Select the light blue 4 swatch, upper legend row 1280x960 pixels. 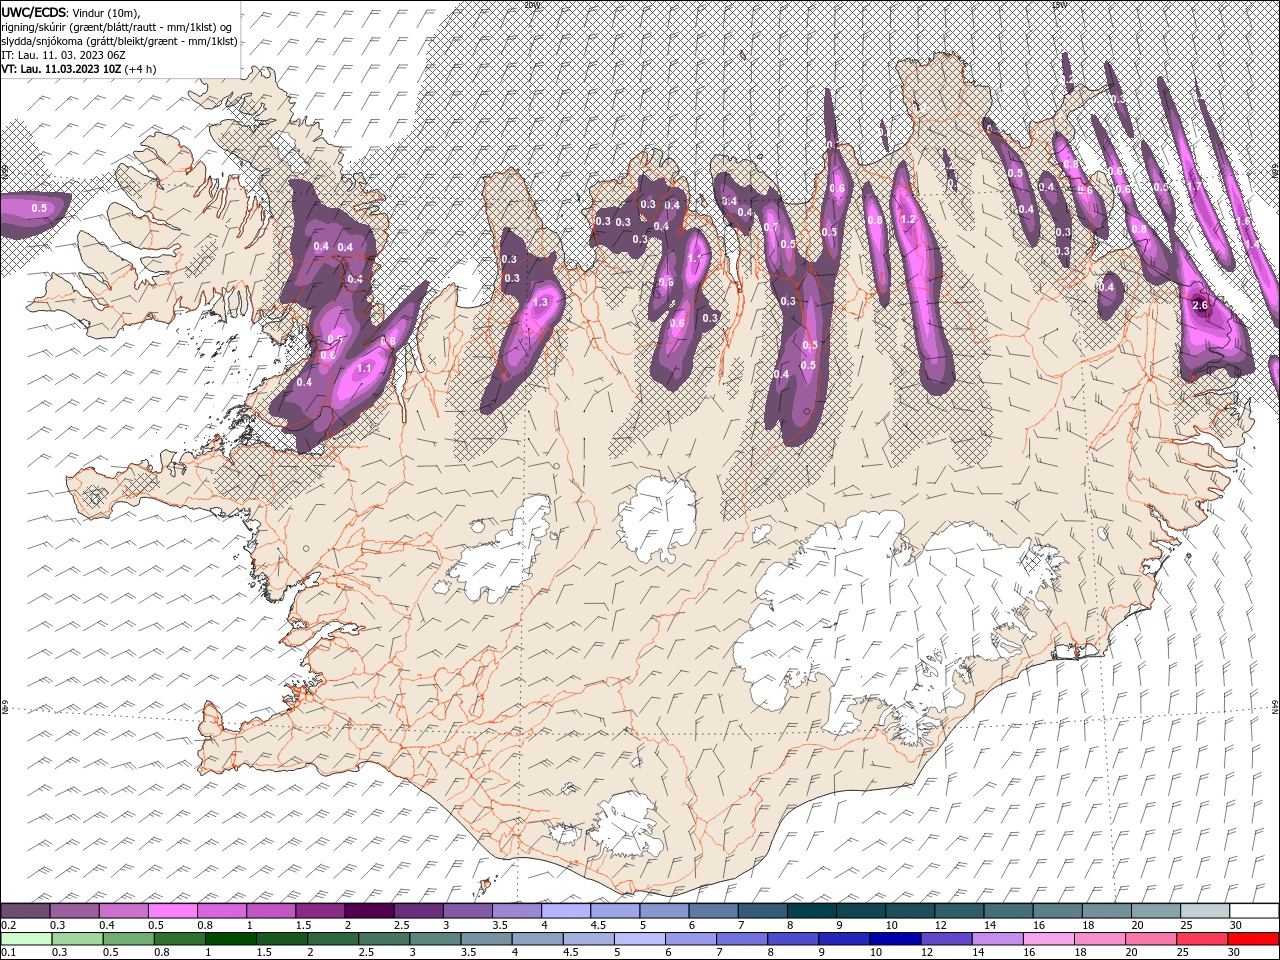(565, 911)
